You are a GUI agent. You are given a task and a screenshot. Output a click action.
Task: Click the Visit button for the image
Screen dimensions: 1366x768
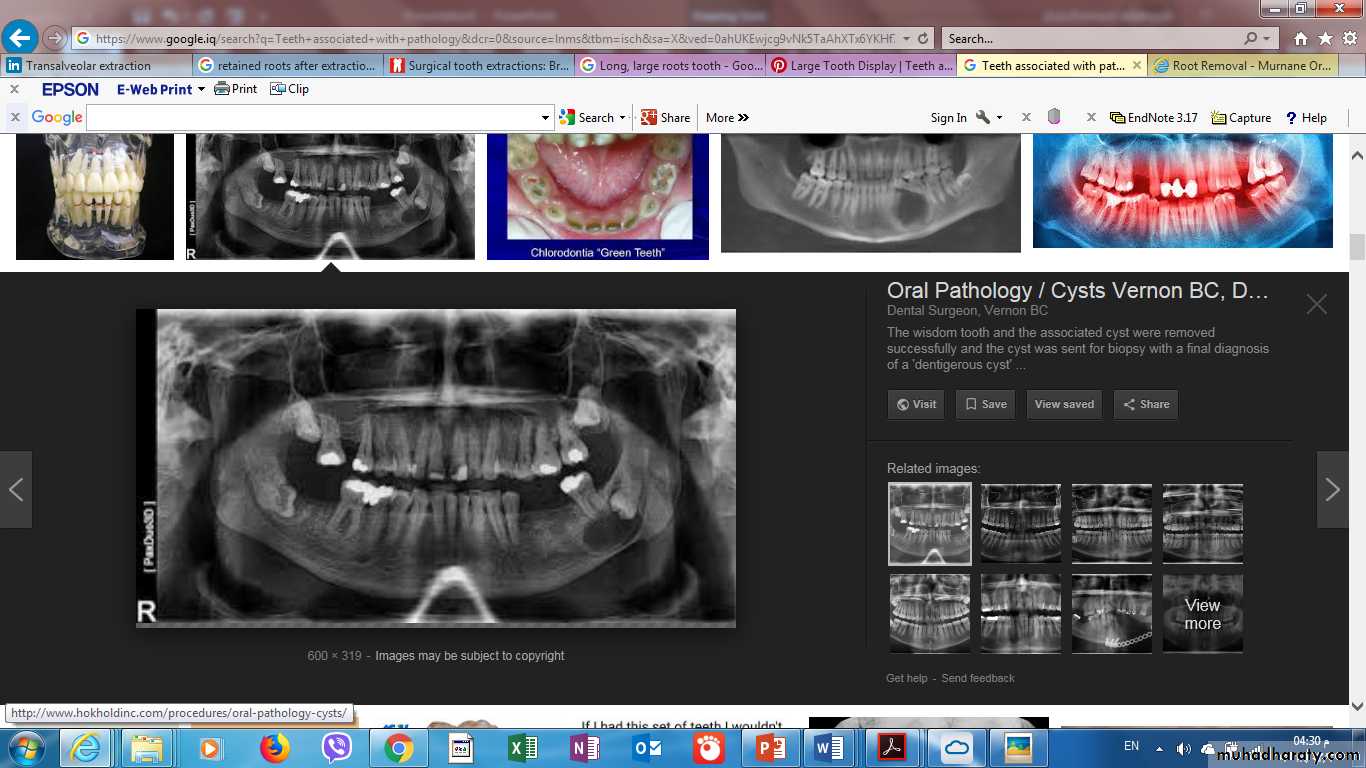click(916, 404)
